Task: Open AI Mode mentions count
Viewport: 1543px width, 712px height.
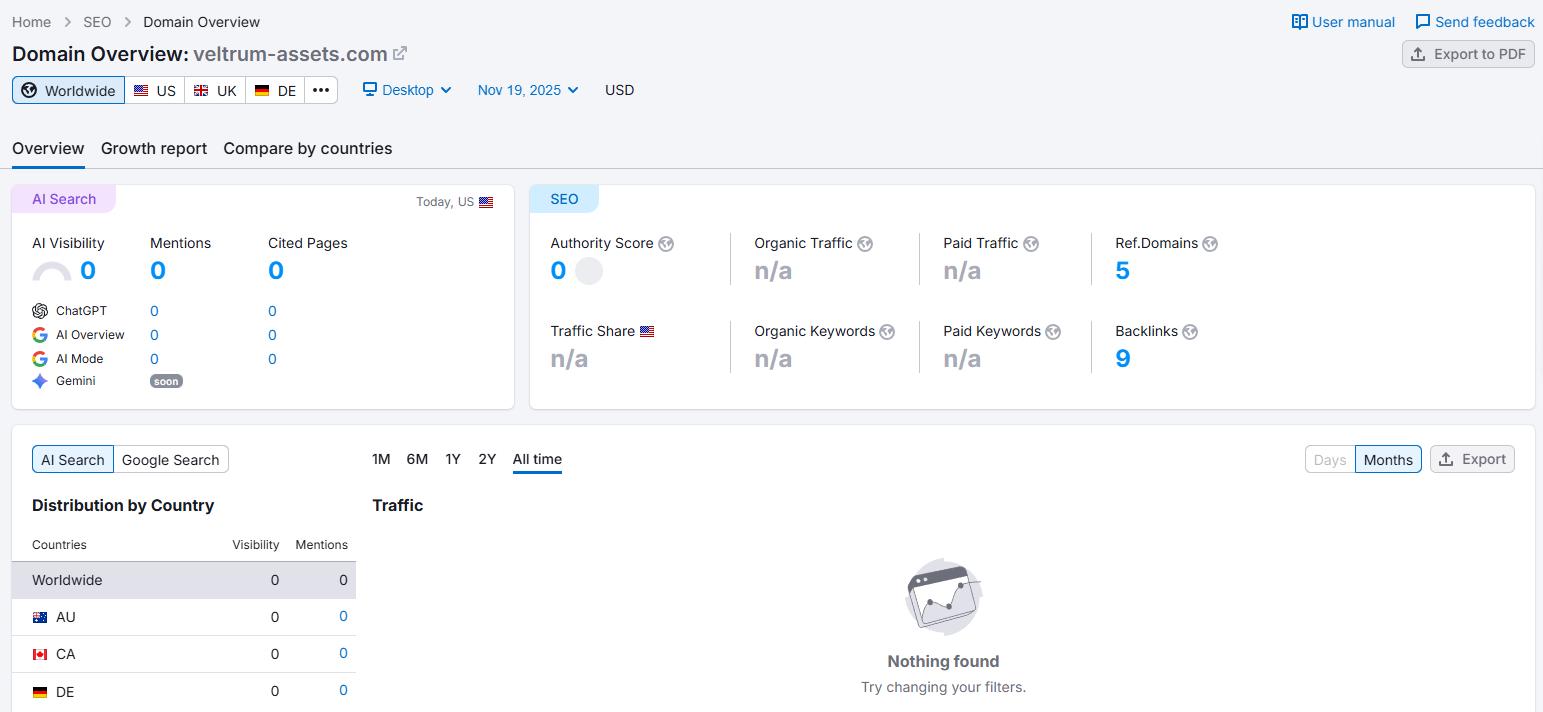Action: [x=154, y=359]
